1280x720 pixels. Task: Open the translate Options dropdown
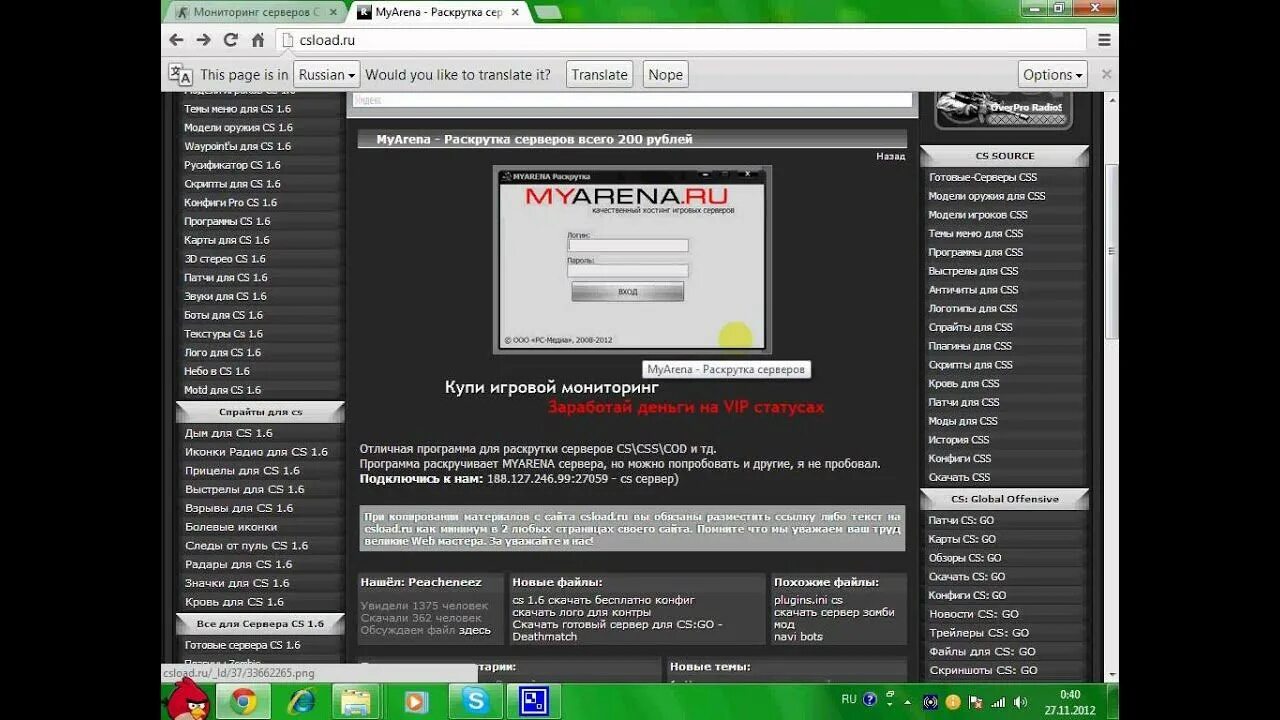(x=1053, y=74)
